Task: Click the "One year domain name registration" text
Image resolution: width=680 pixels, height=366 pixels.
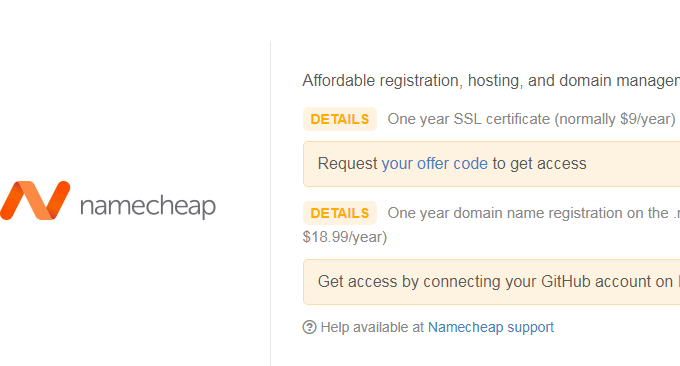Action: 527,213
